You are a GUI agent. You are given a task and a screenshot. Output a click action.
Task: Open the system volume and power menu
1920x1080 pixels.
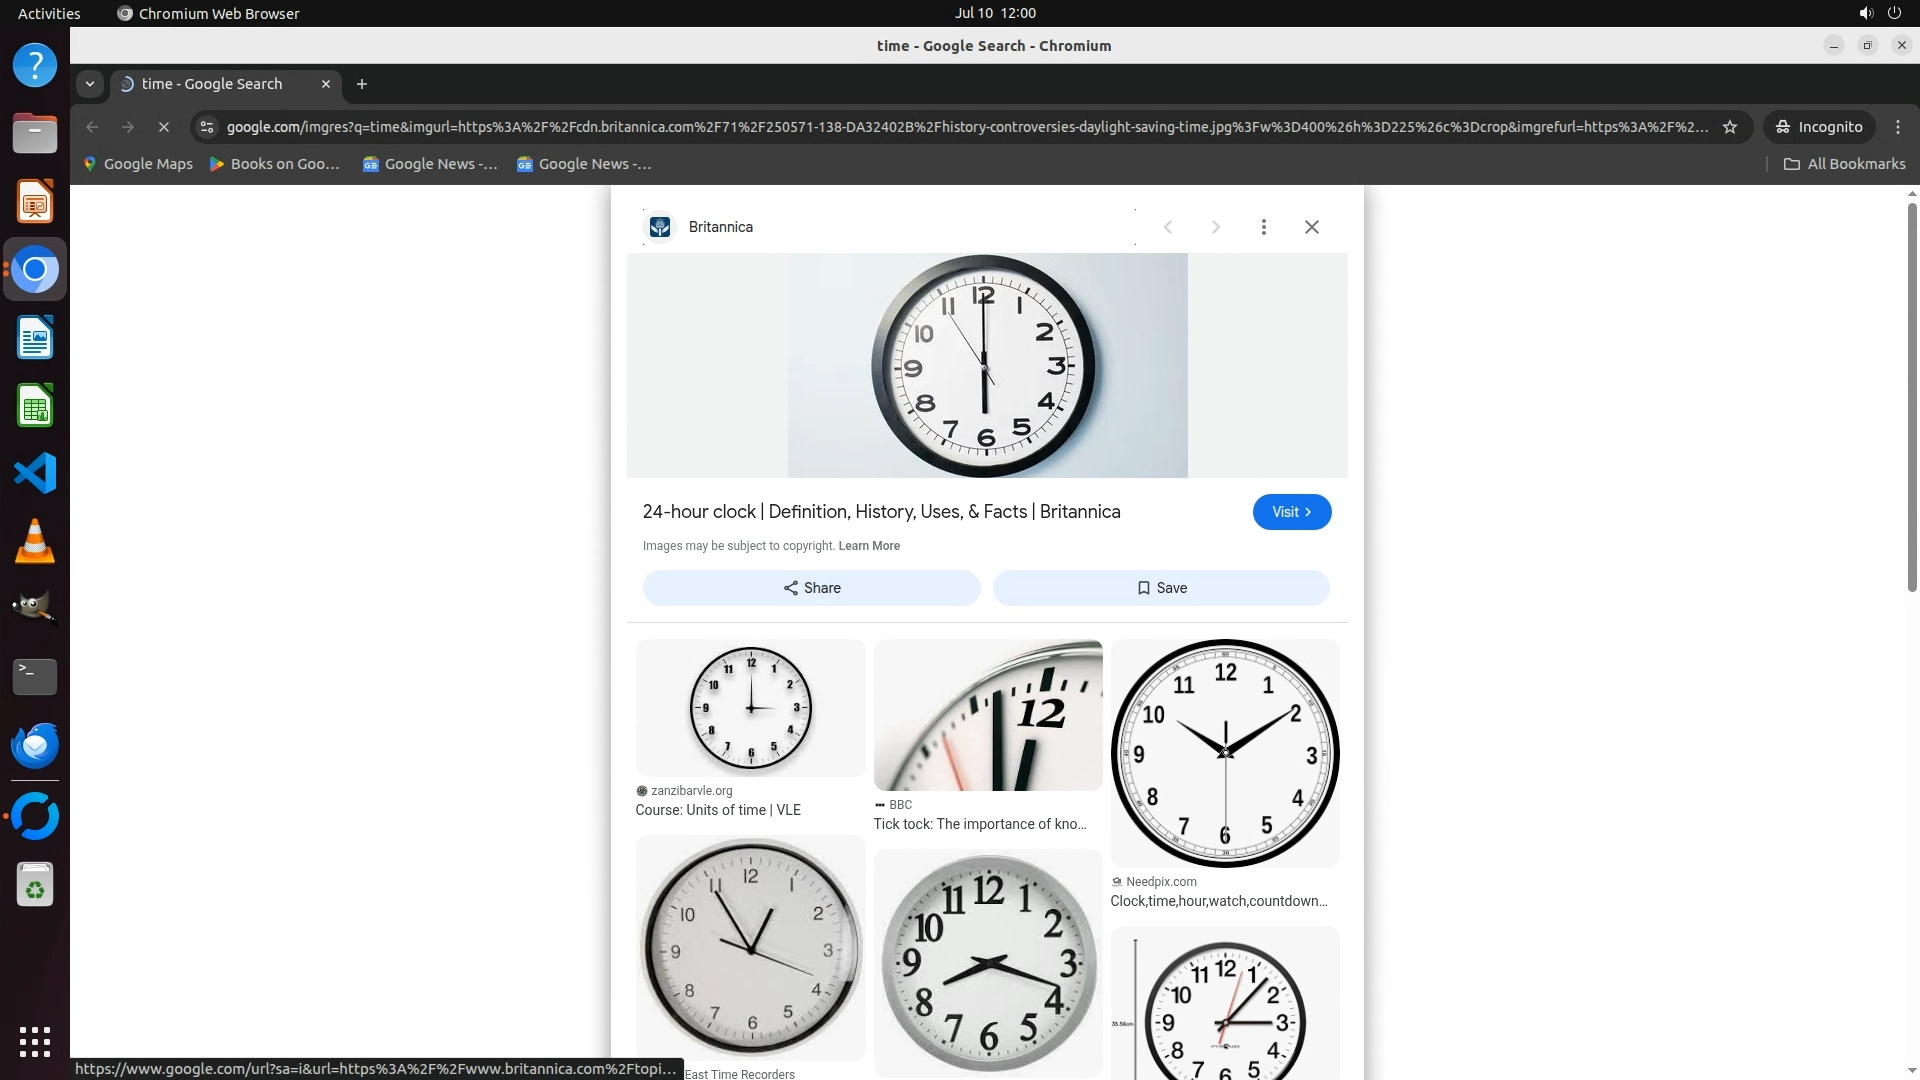[1879, 13]
